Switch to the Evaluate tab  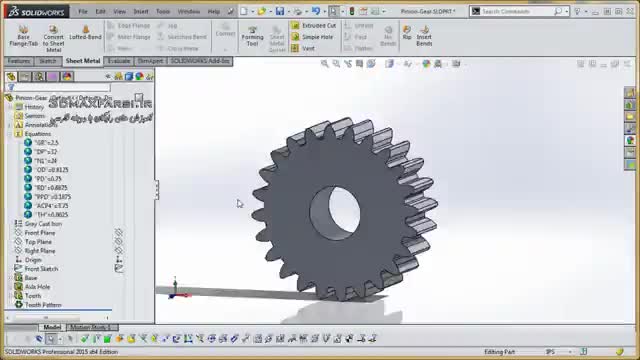pos(119,61)
